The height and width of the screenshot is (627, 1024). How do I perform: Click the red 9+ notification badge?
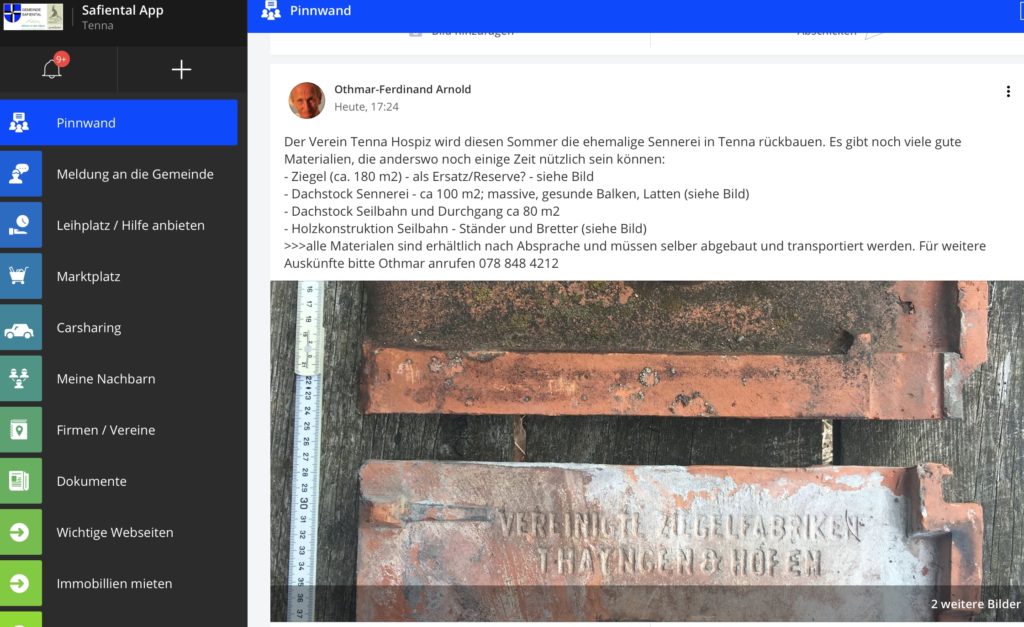click(x=61, y=59)
